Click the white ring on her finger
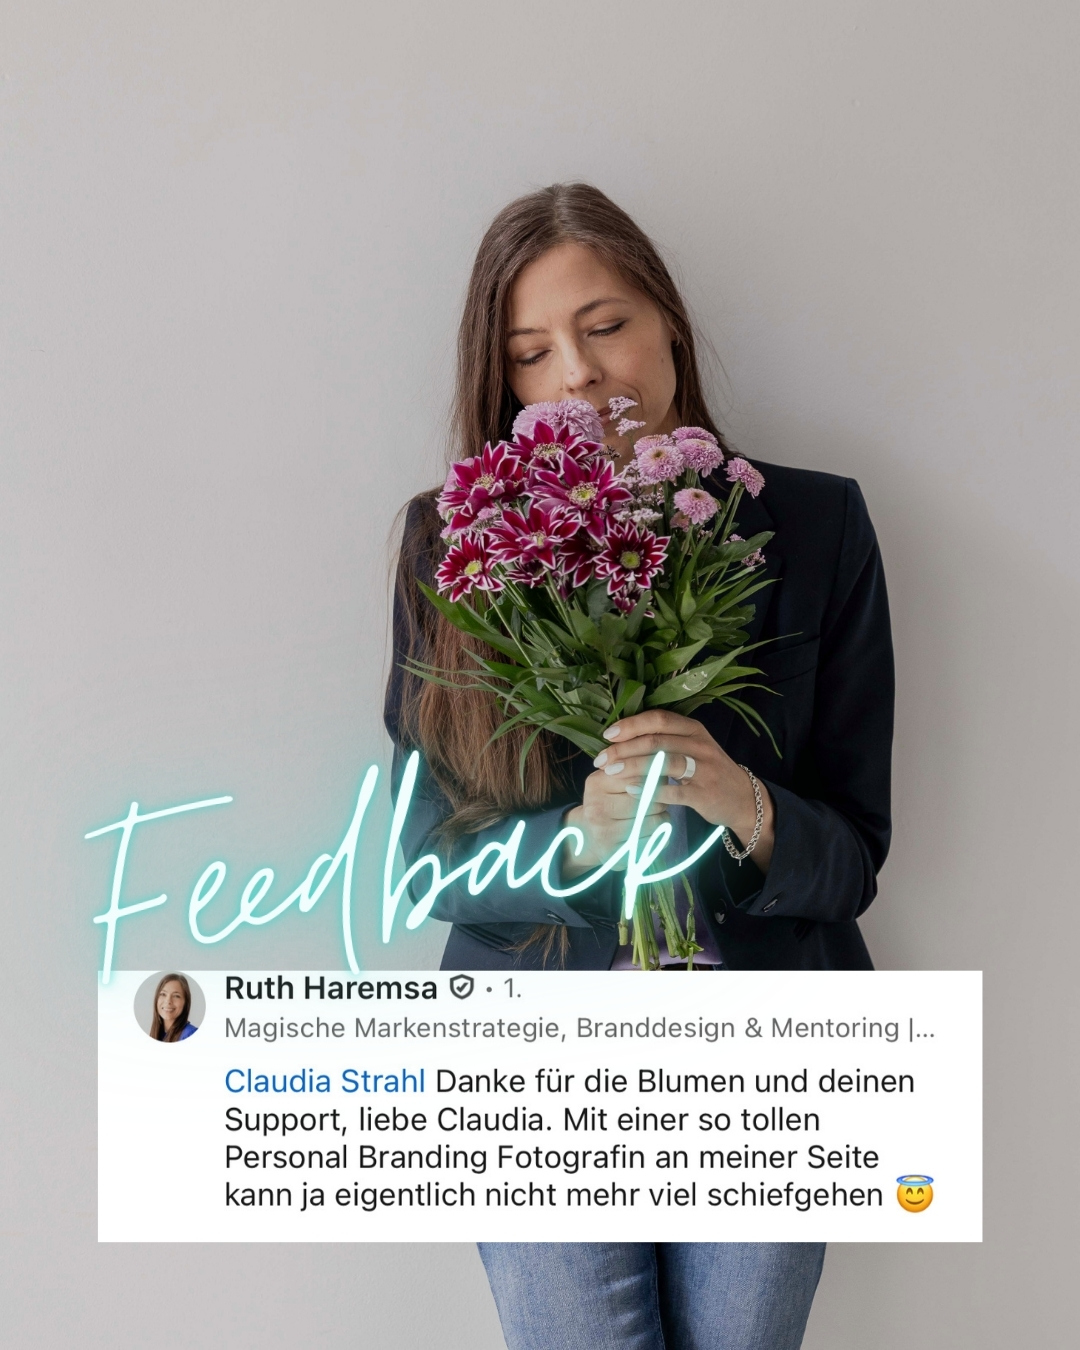The height and width of the screenshot is (1350, 1080). point(685,768)
